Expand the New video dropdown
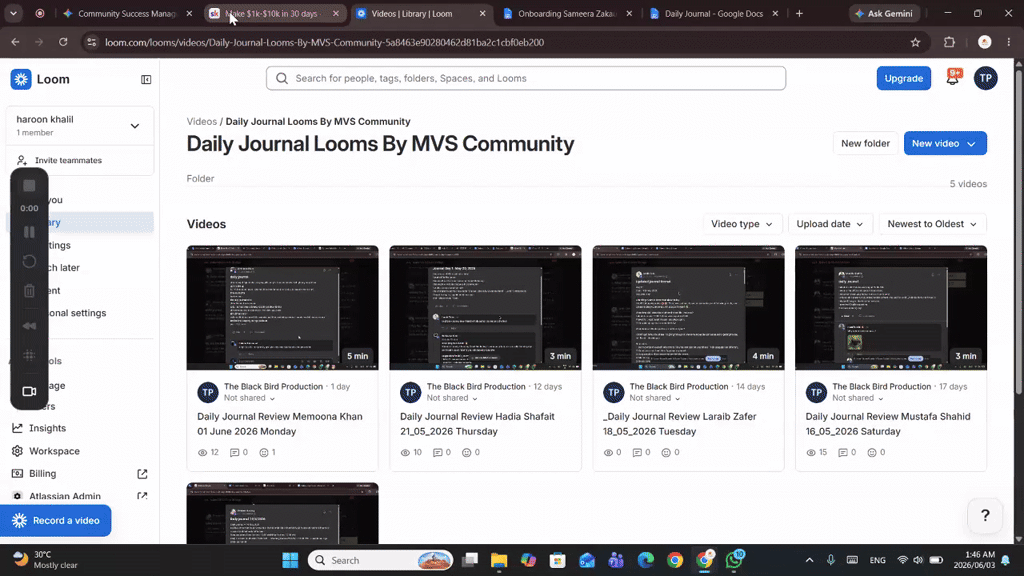 [x=972, y=144]
